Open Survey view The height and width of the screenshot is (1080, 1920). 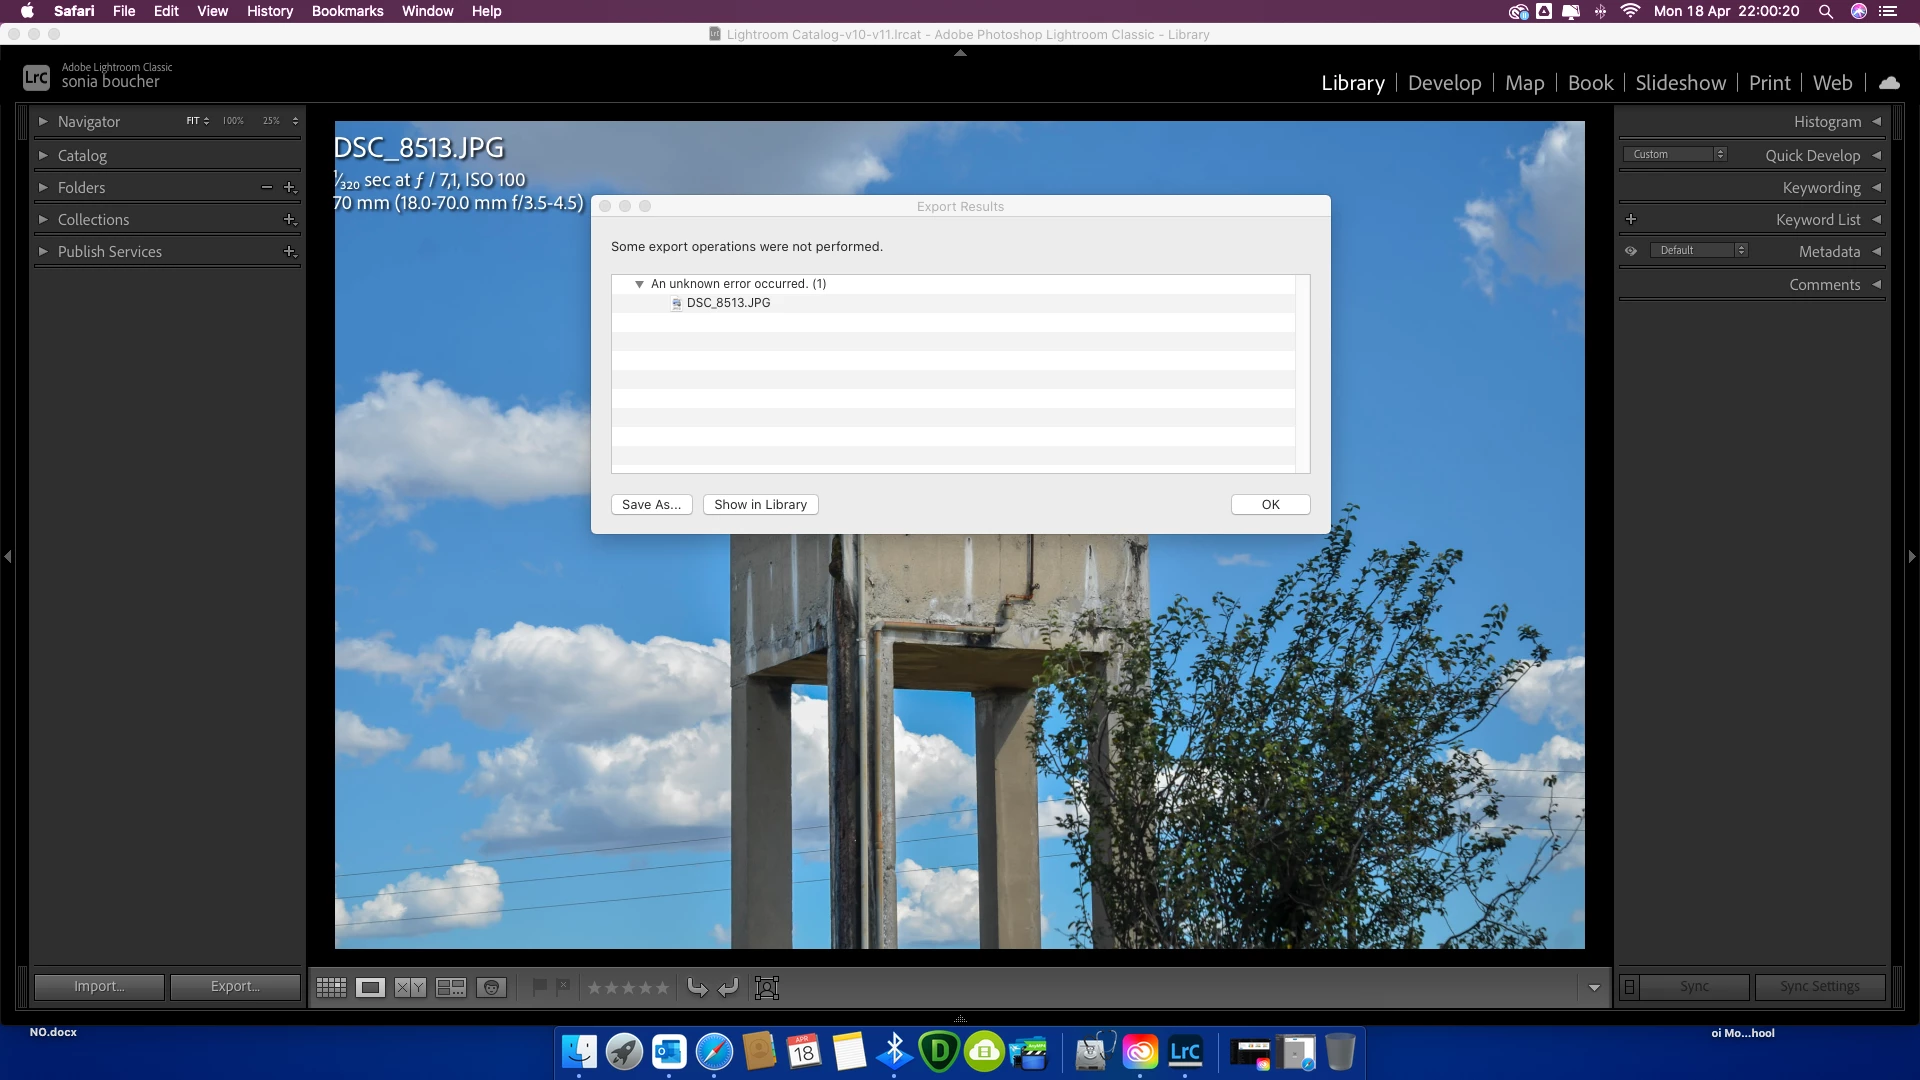click(x=451, y=988)
